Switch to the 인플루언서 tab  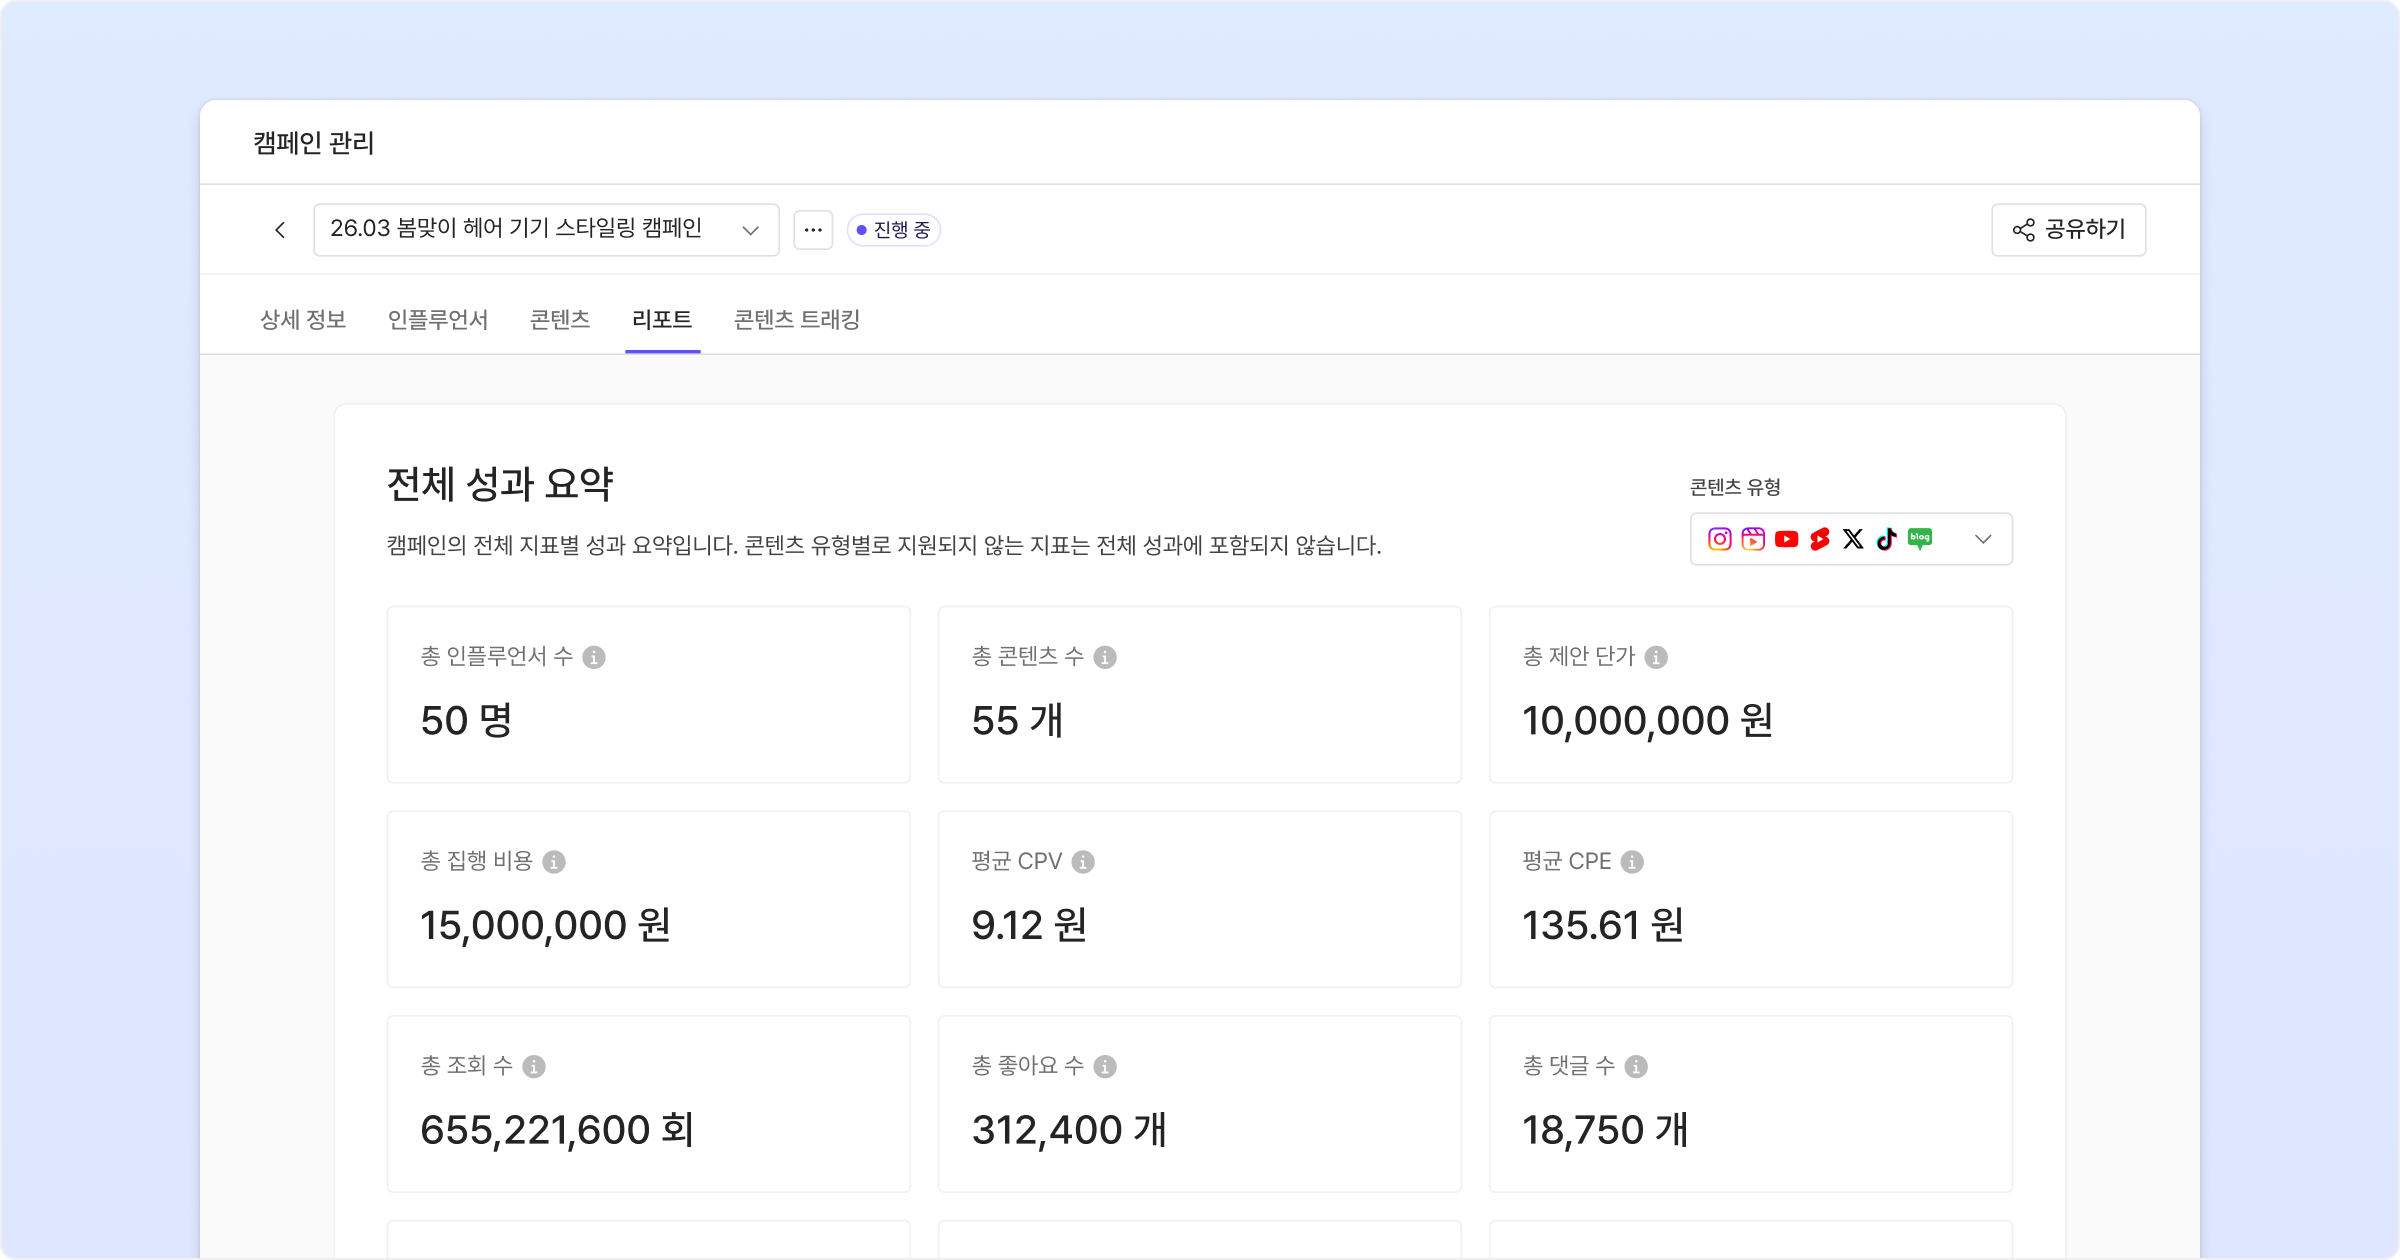pyautogui.click(x=438, y=320)
